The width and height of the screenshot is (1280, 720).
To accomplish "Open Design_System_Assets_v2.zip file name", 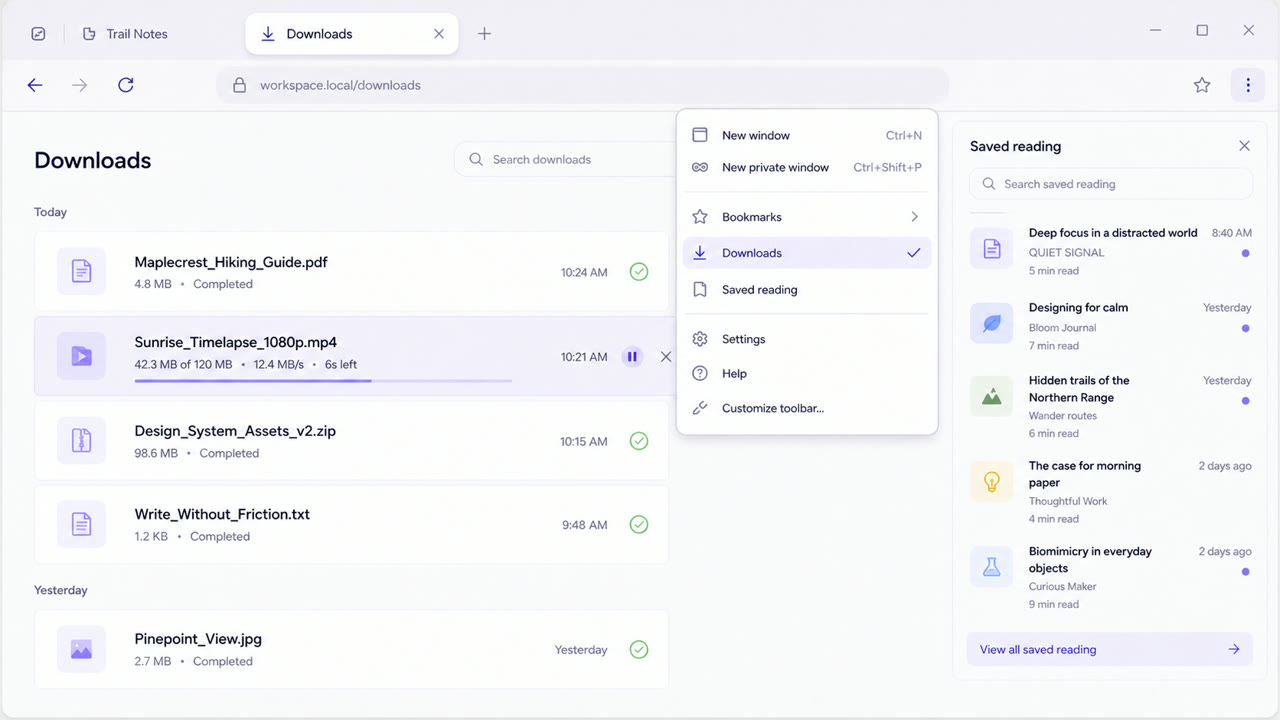I will (x=235, y=431).
